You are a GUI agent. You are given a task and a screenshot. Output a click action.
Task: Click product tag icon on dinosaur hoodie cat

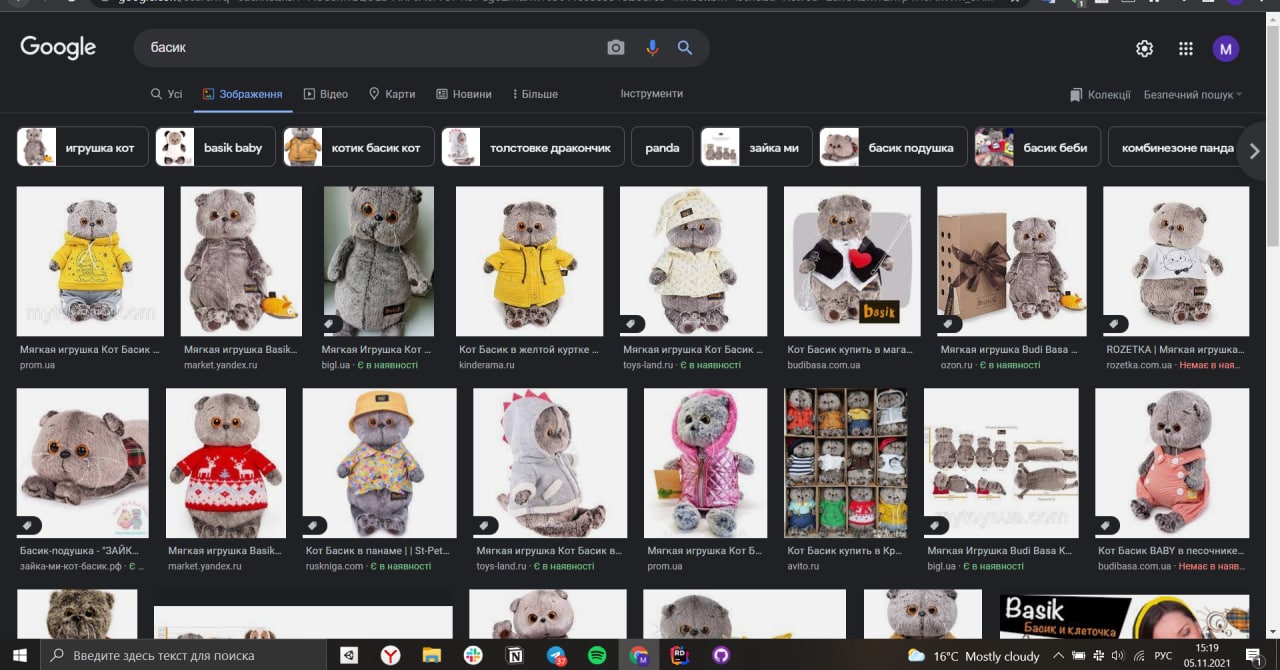coord(485,525)
